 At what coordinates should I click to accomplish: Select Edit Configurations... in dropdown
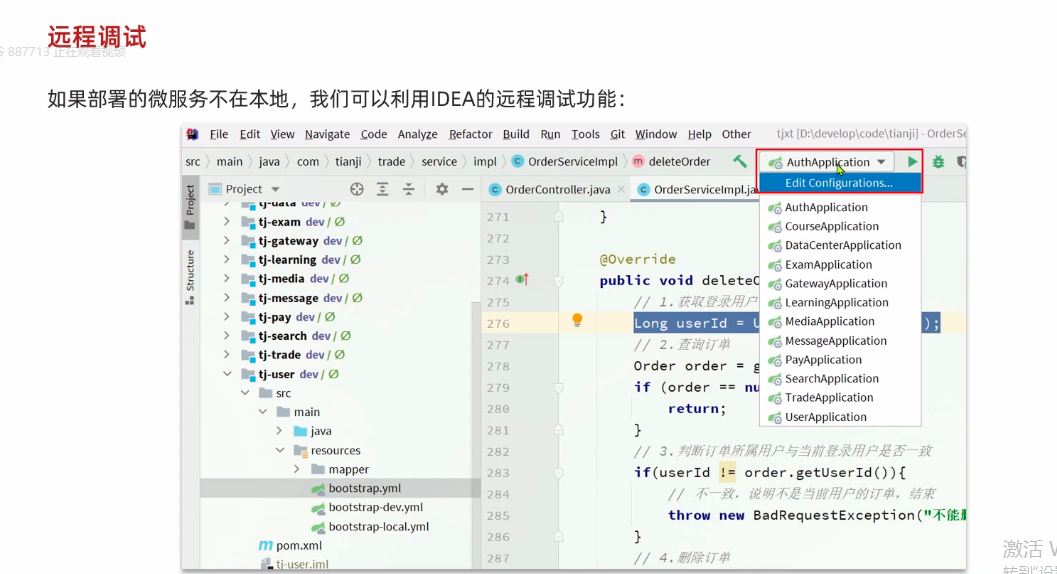pyautogui.click(x=840, y=183)
